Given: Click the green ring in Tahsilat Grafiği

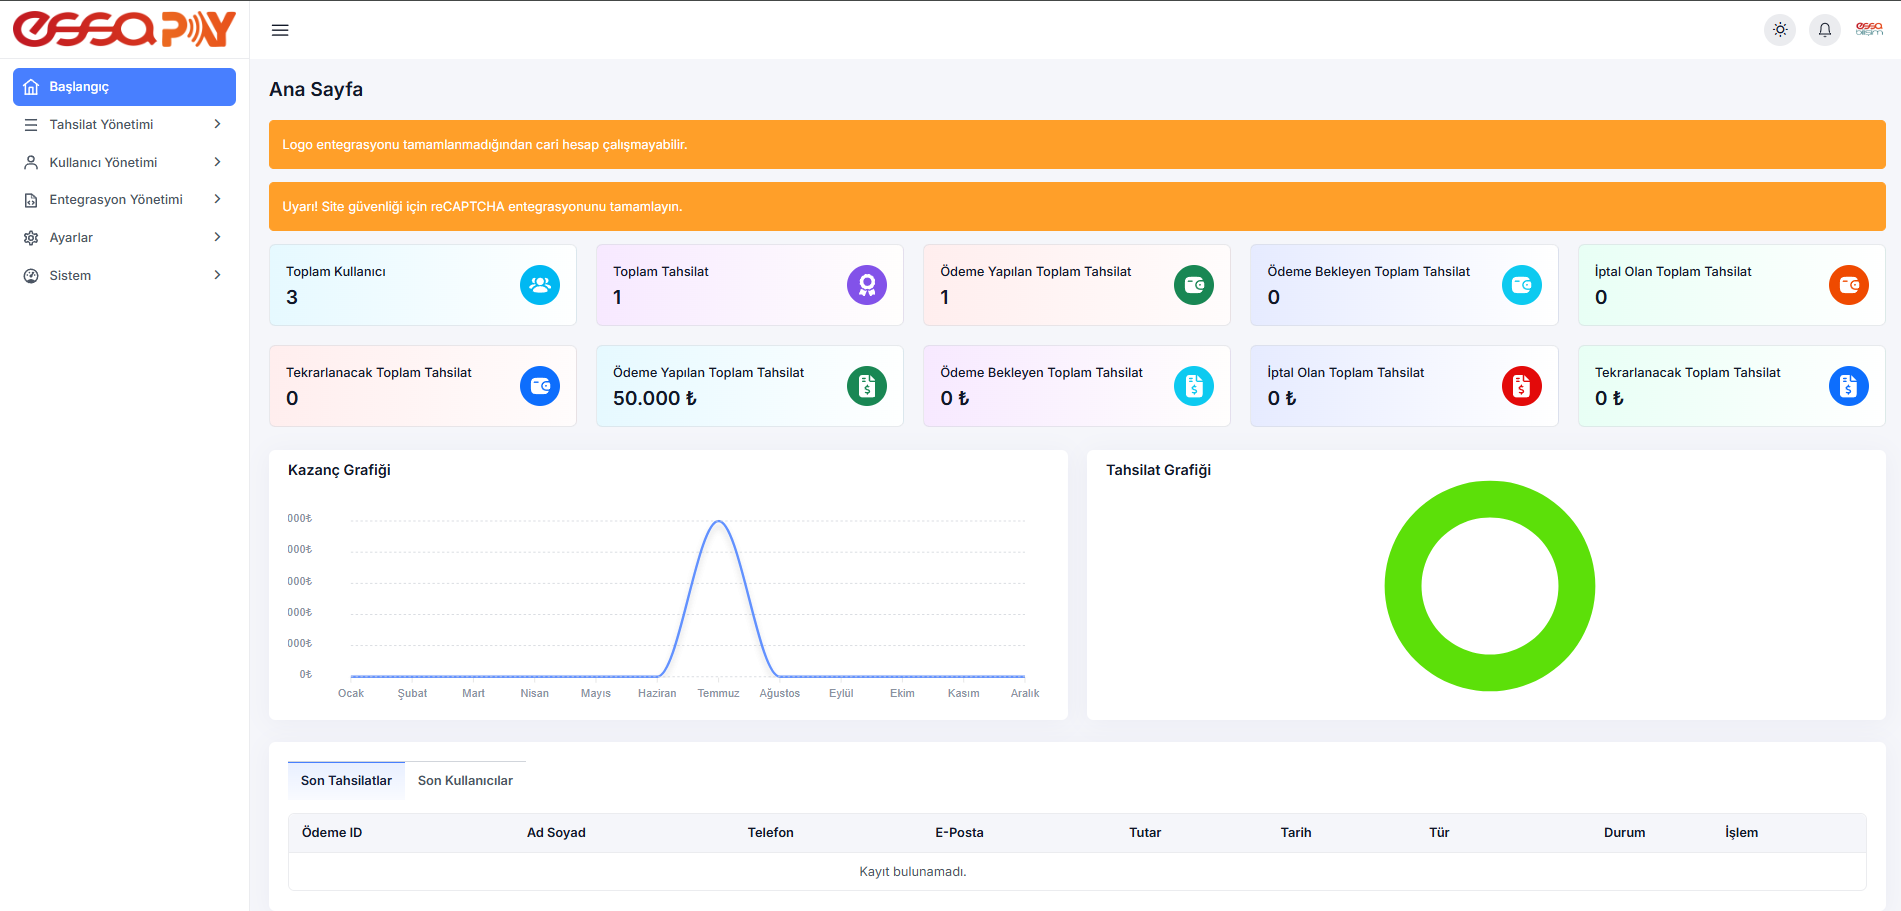Looking at the screenshot, I should [1403, 586].
